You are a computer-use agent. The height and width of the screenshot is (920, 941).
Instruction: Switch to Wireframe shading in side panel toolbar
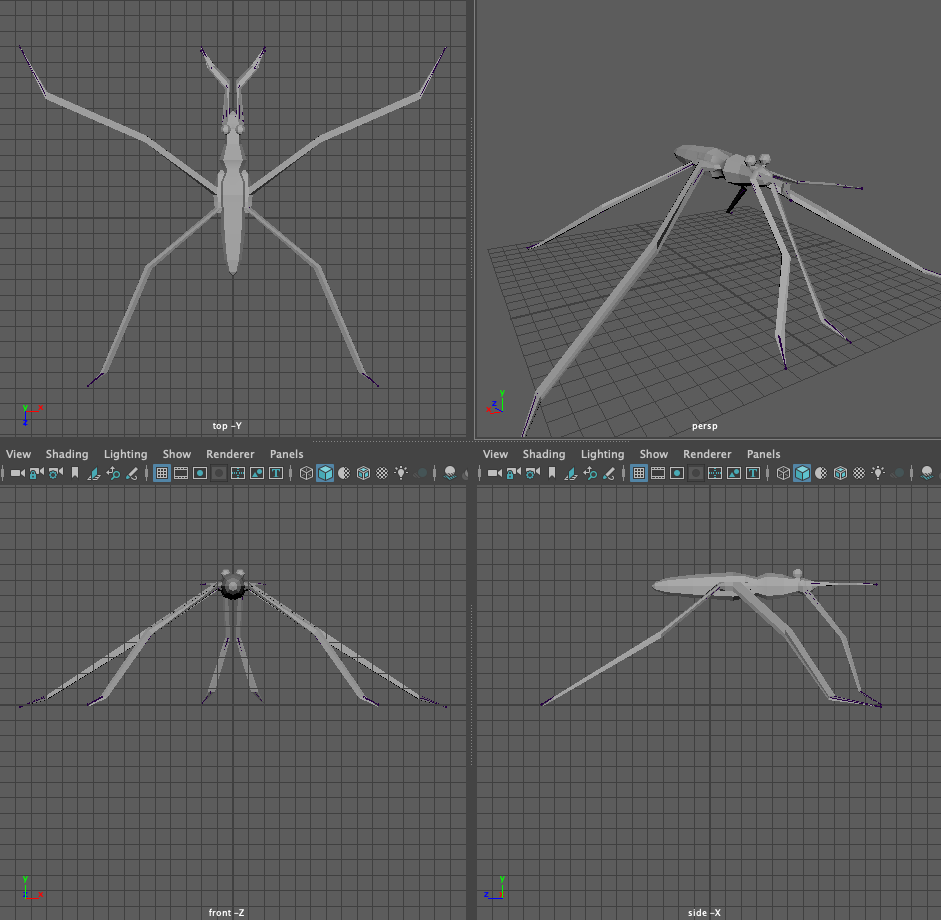[783, 474]
